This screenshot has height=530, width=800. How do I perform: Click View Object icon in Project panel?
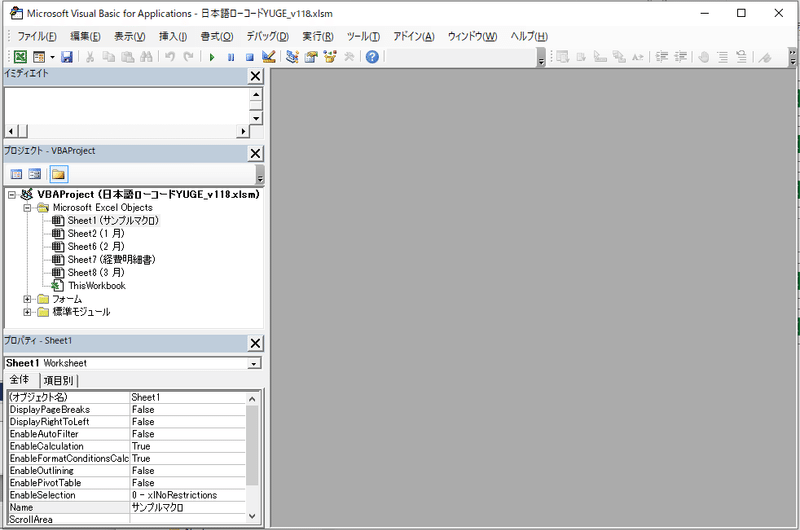pos(35,174)
